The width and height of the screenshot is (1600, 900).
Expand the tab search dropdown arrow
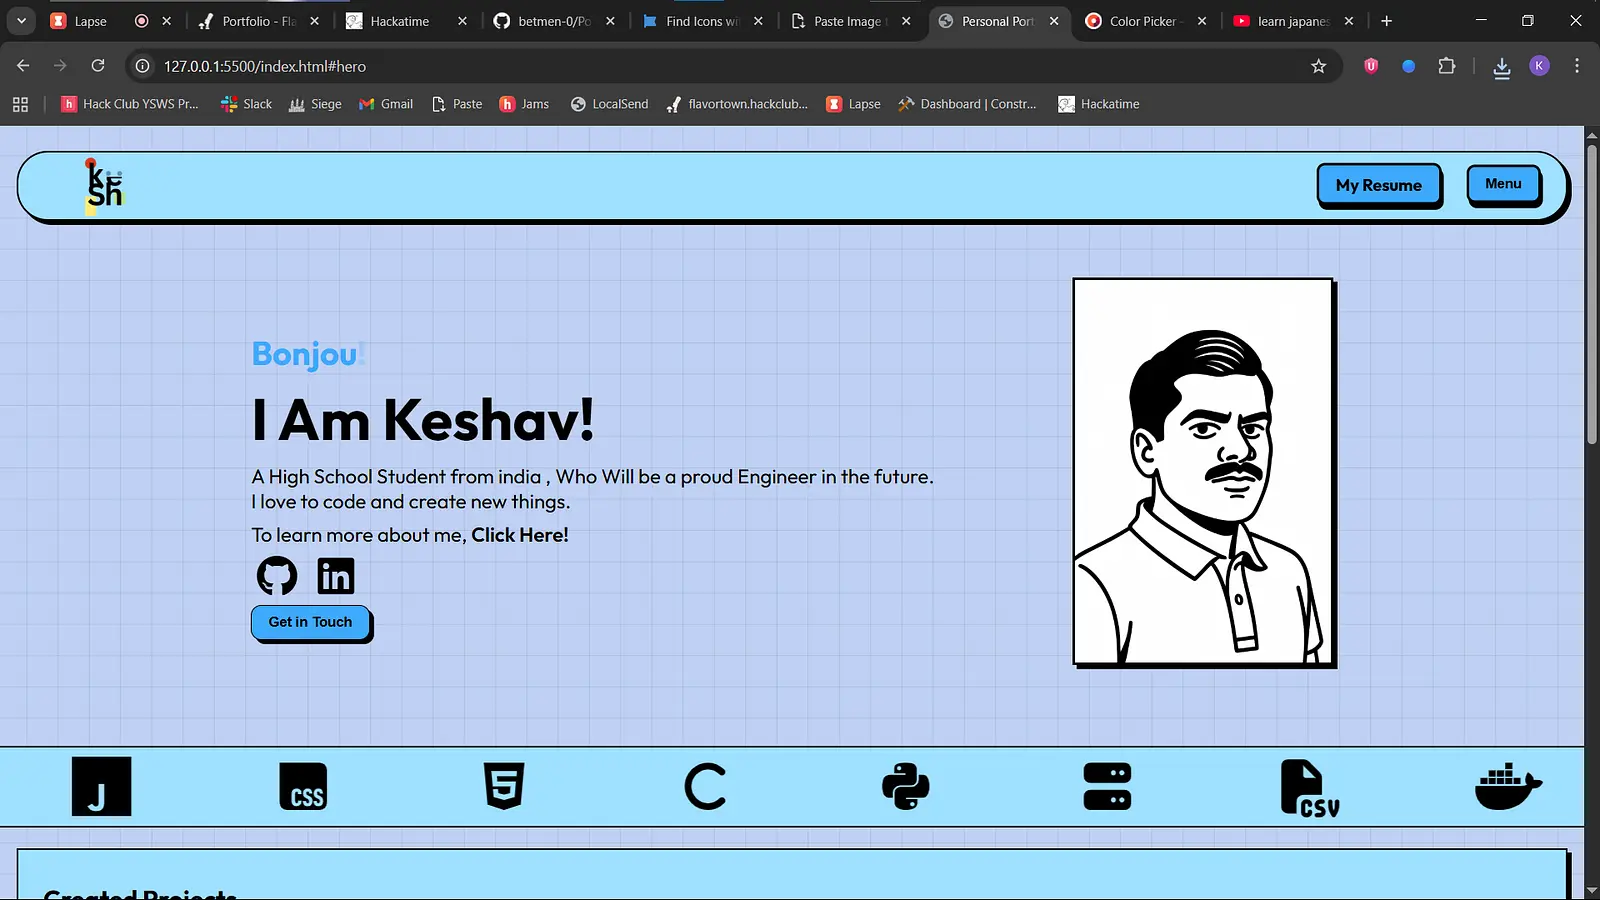pos(21,21)
